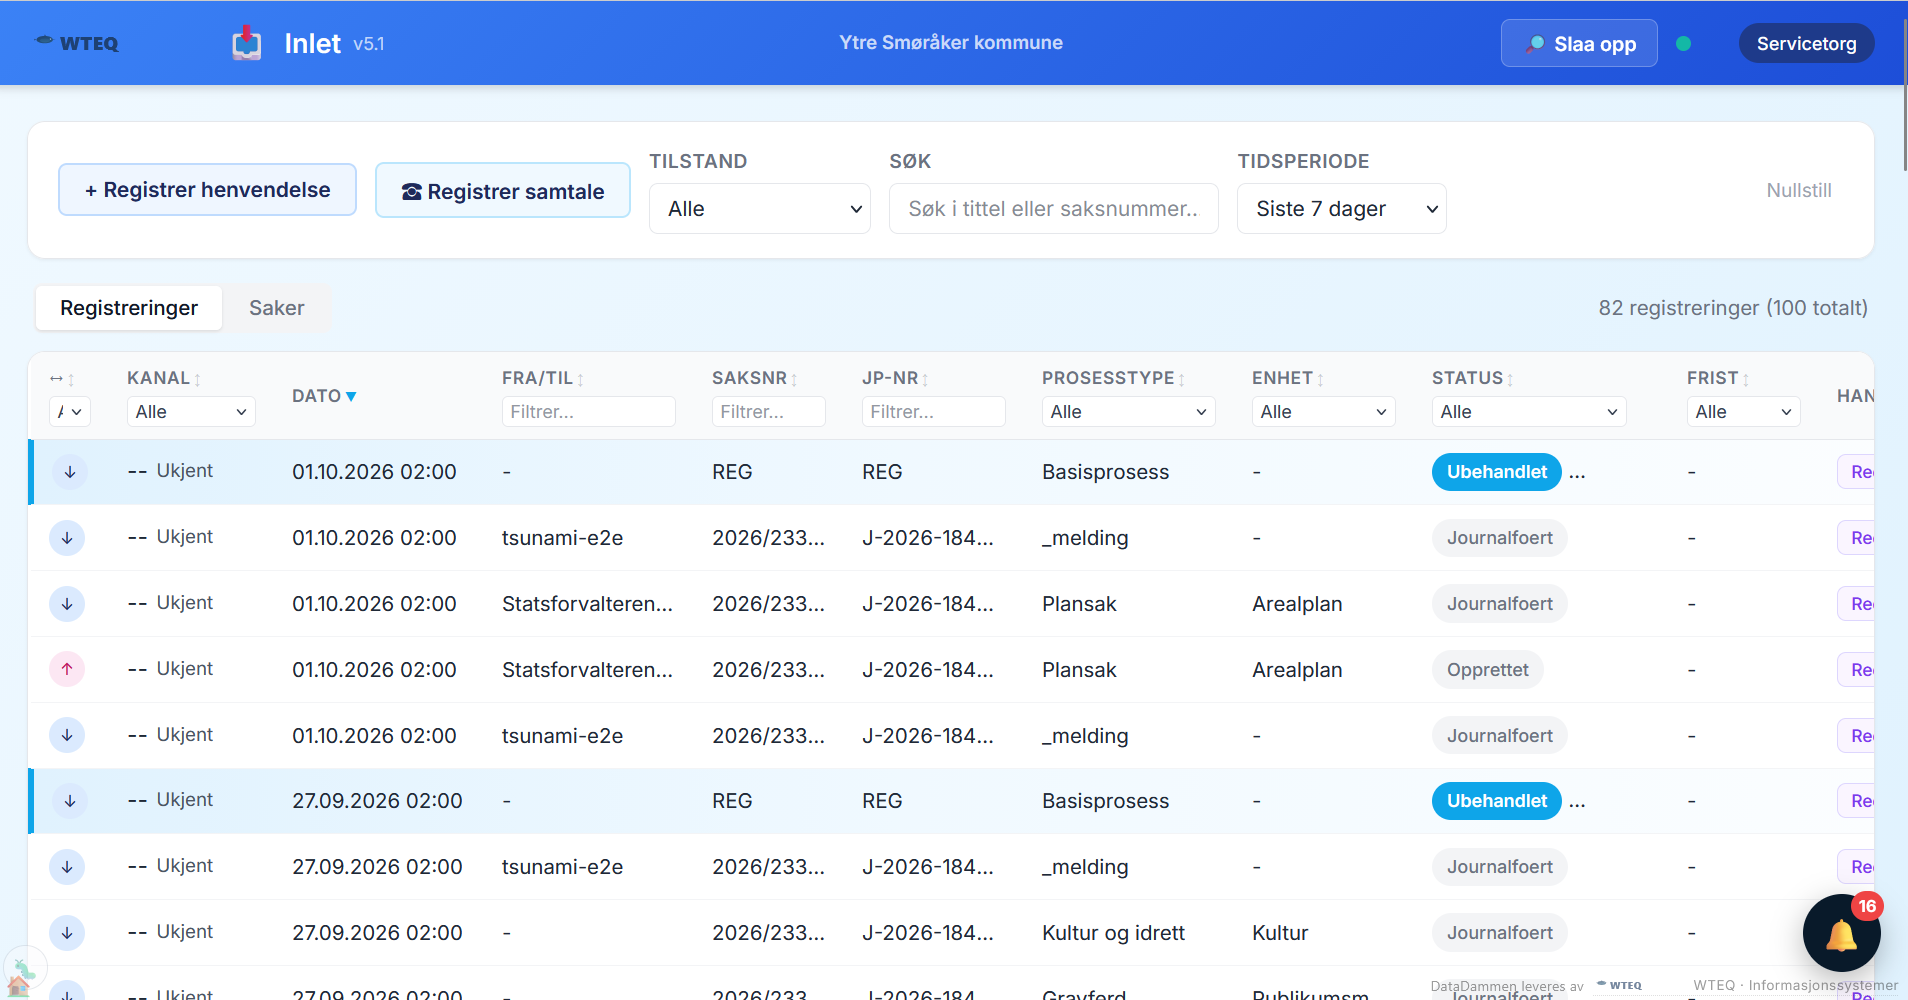This screenshot has width=1908, height=1000.
Task: Focus the JP-NR filter field
Action: pos(934,411)
